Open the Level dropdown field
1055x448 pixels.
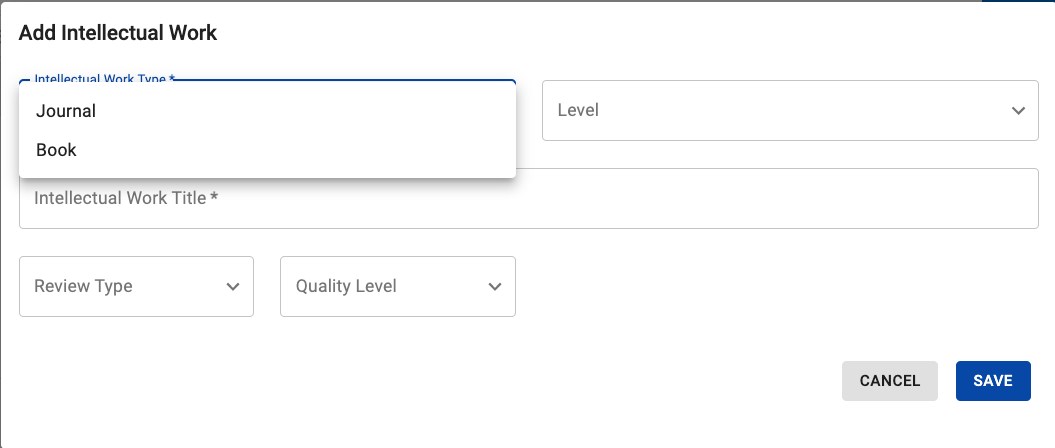[x=790, y=110]
